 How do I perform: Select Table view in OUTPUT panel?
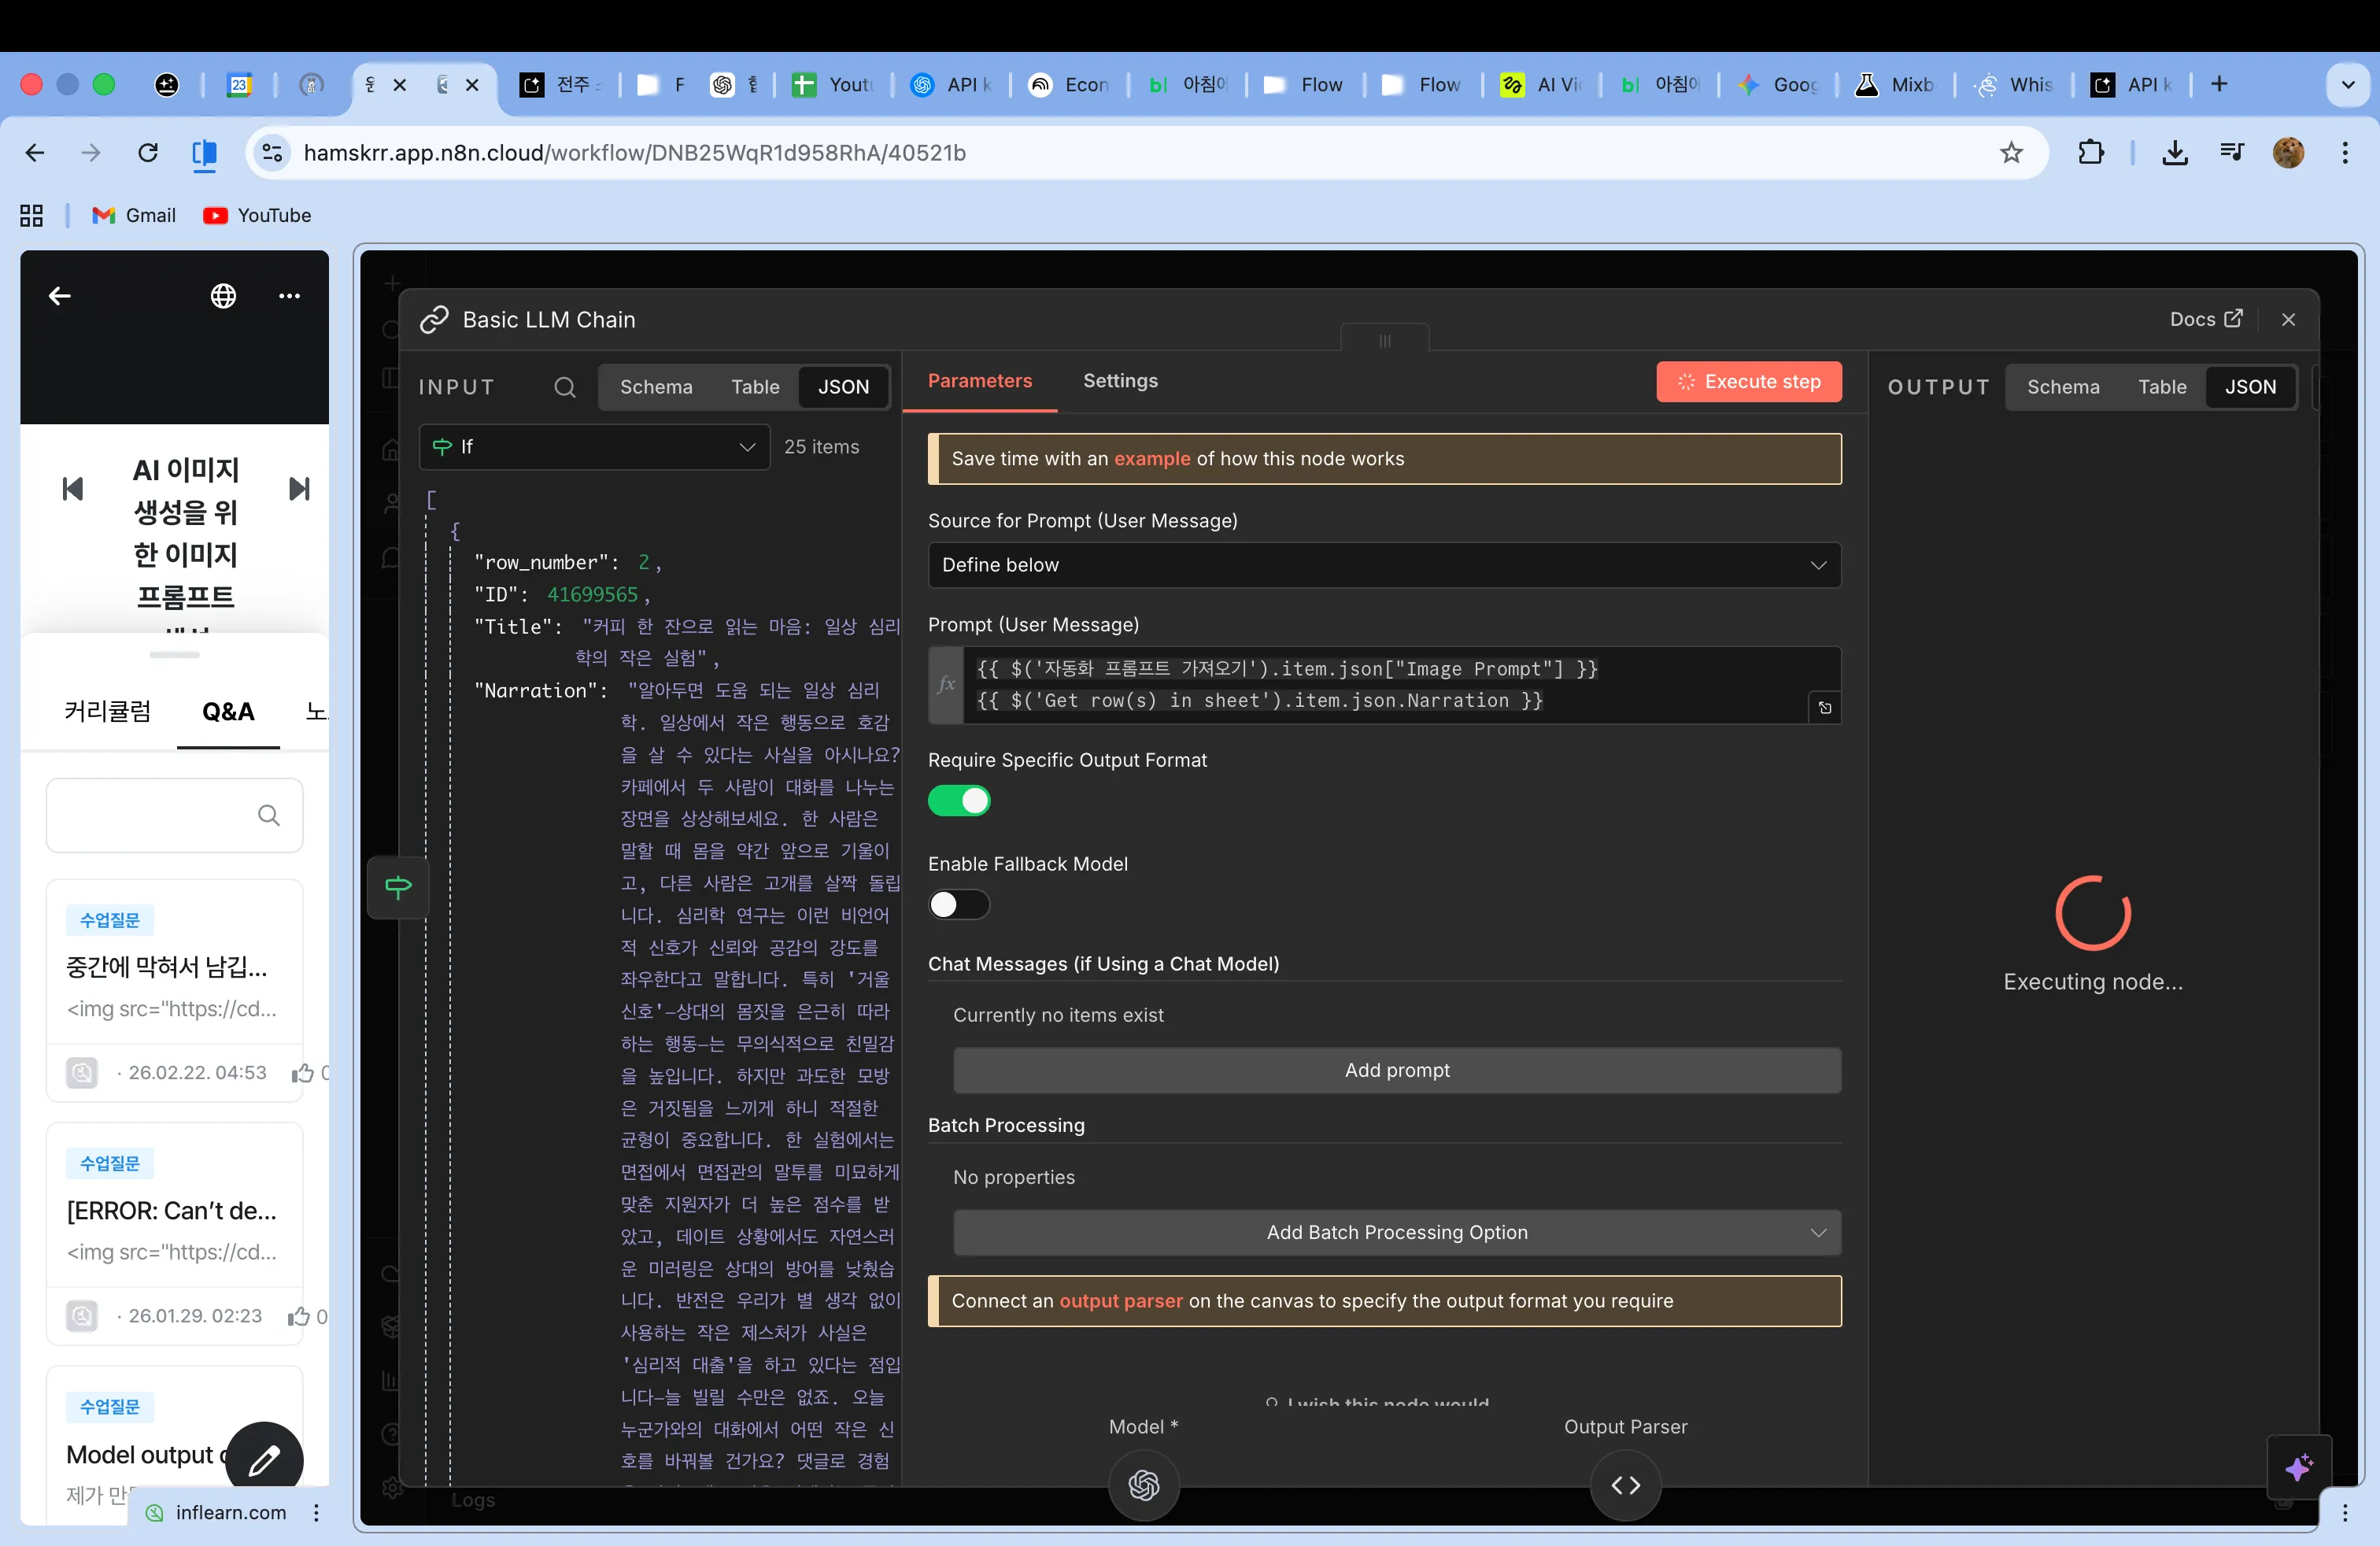pyautogui.click(x=2161, y=387)
